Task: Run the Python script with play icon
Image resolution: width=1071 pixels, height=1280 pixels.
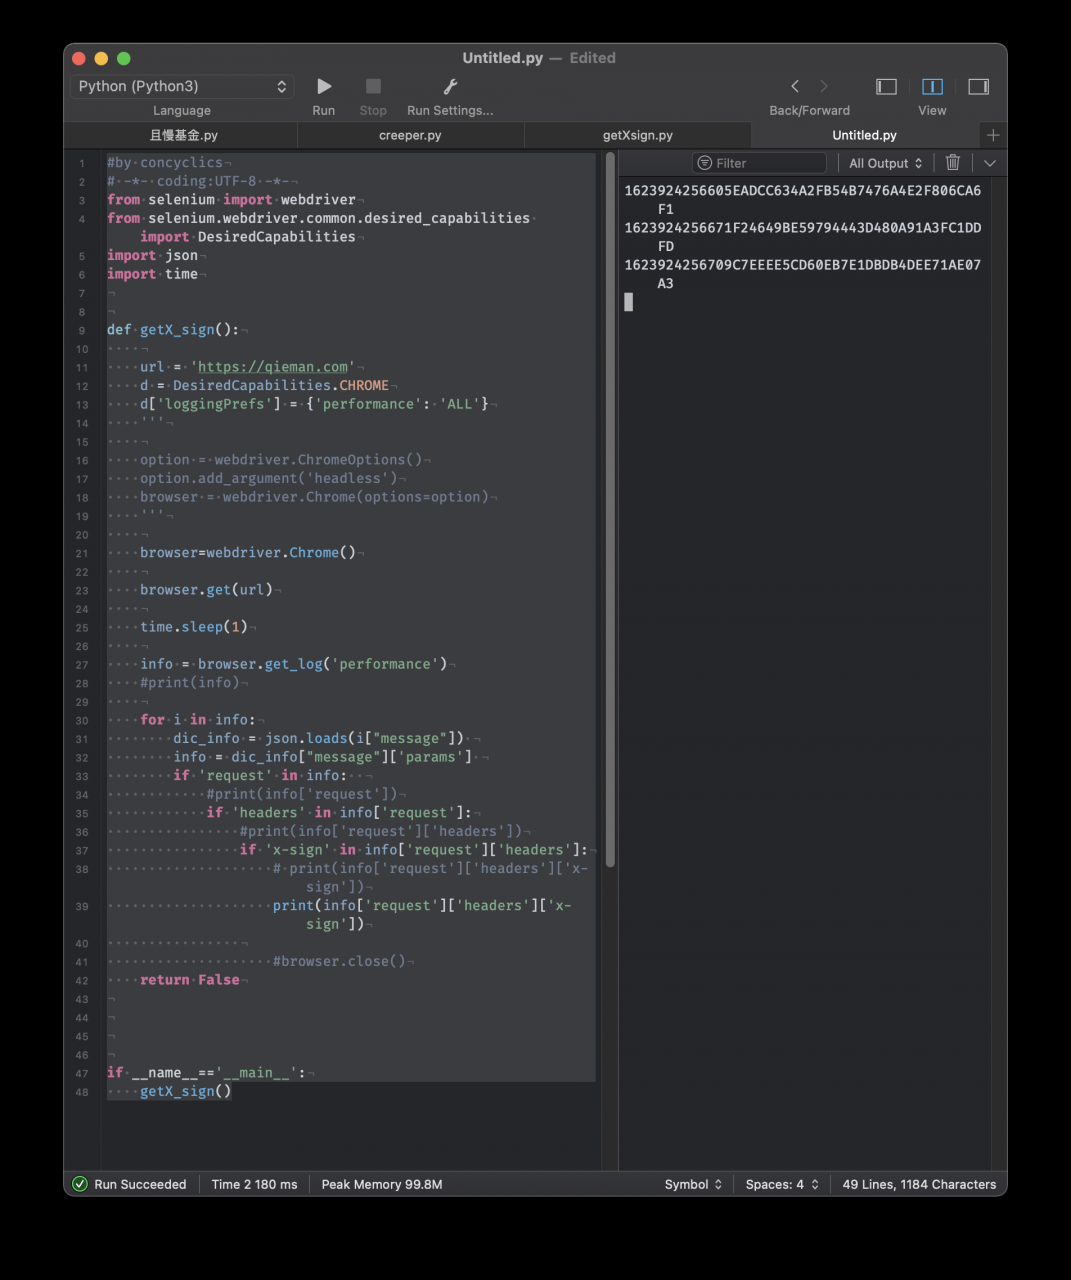Action: tap(324, 87)
